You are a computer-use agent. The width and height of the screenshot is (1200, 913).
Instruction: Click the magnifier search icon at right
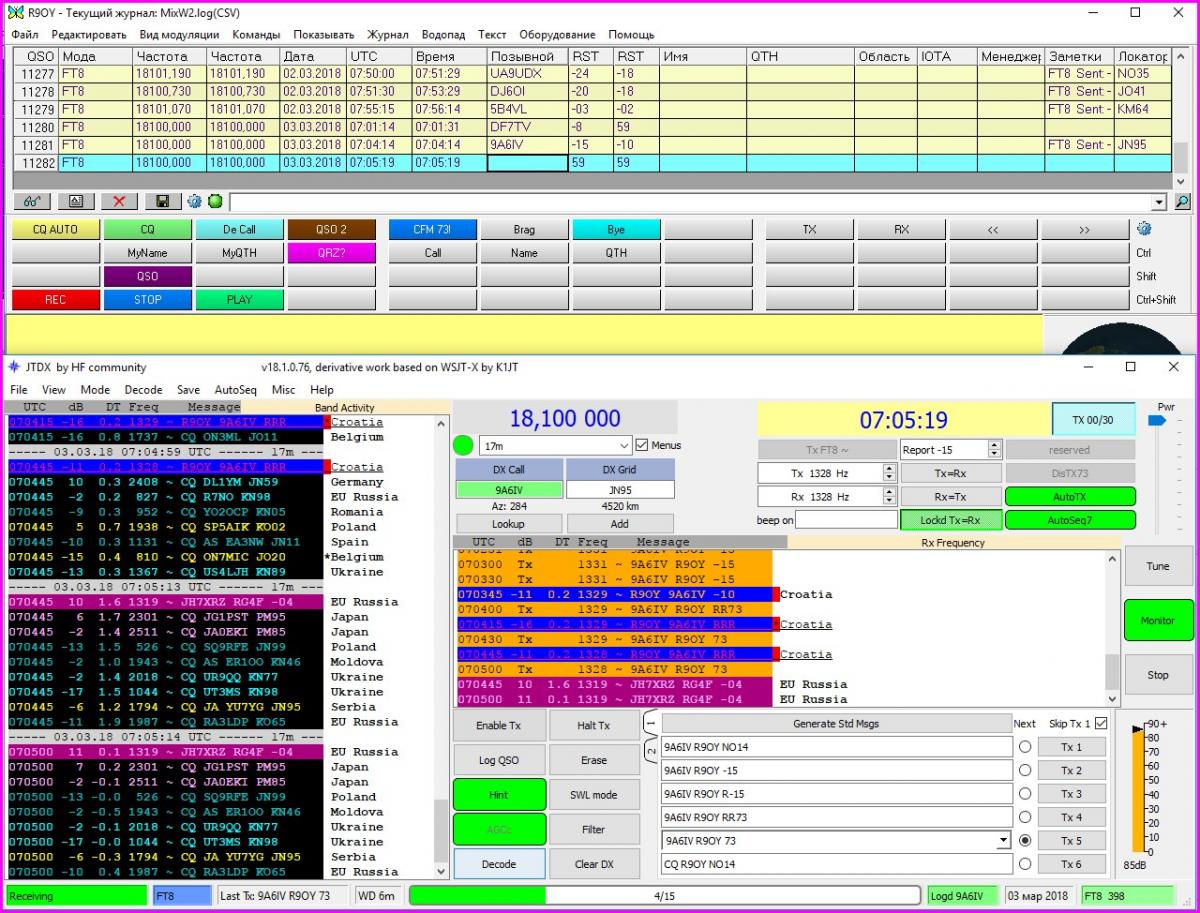coord(1182,201)
